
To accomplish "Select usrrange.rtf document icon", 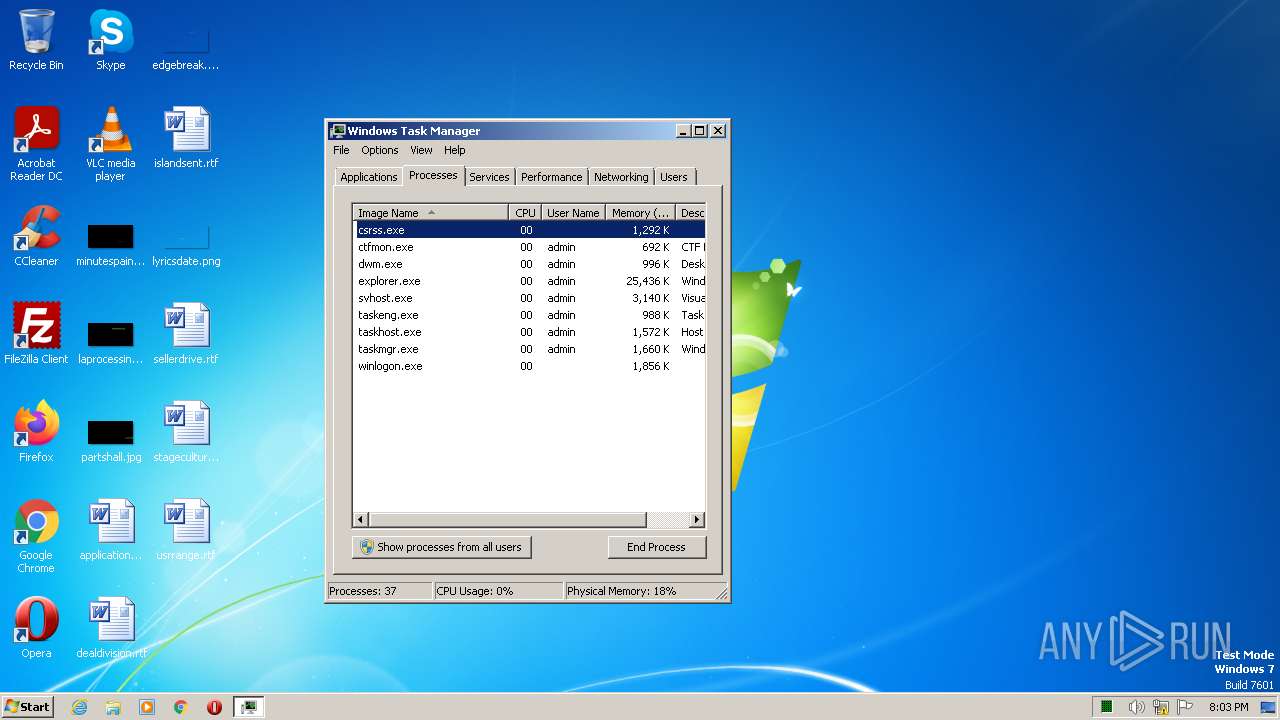I will [185, 530].
